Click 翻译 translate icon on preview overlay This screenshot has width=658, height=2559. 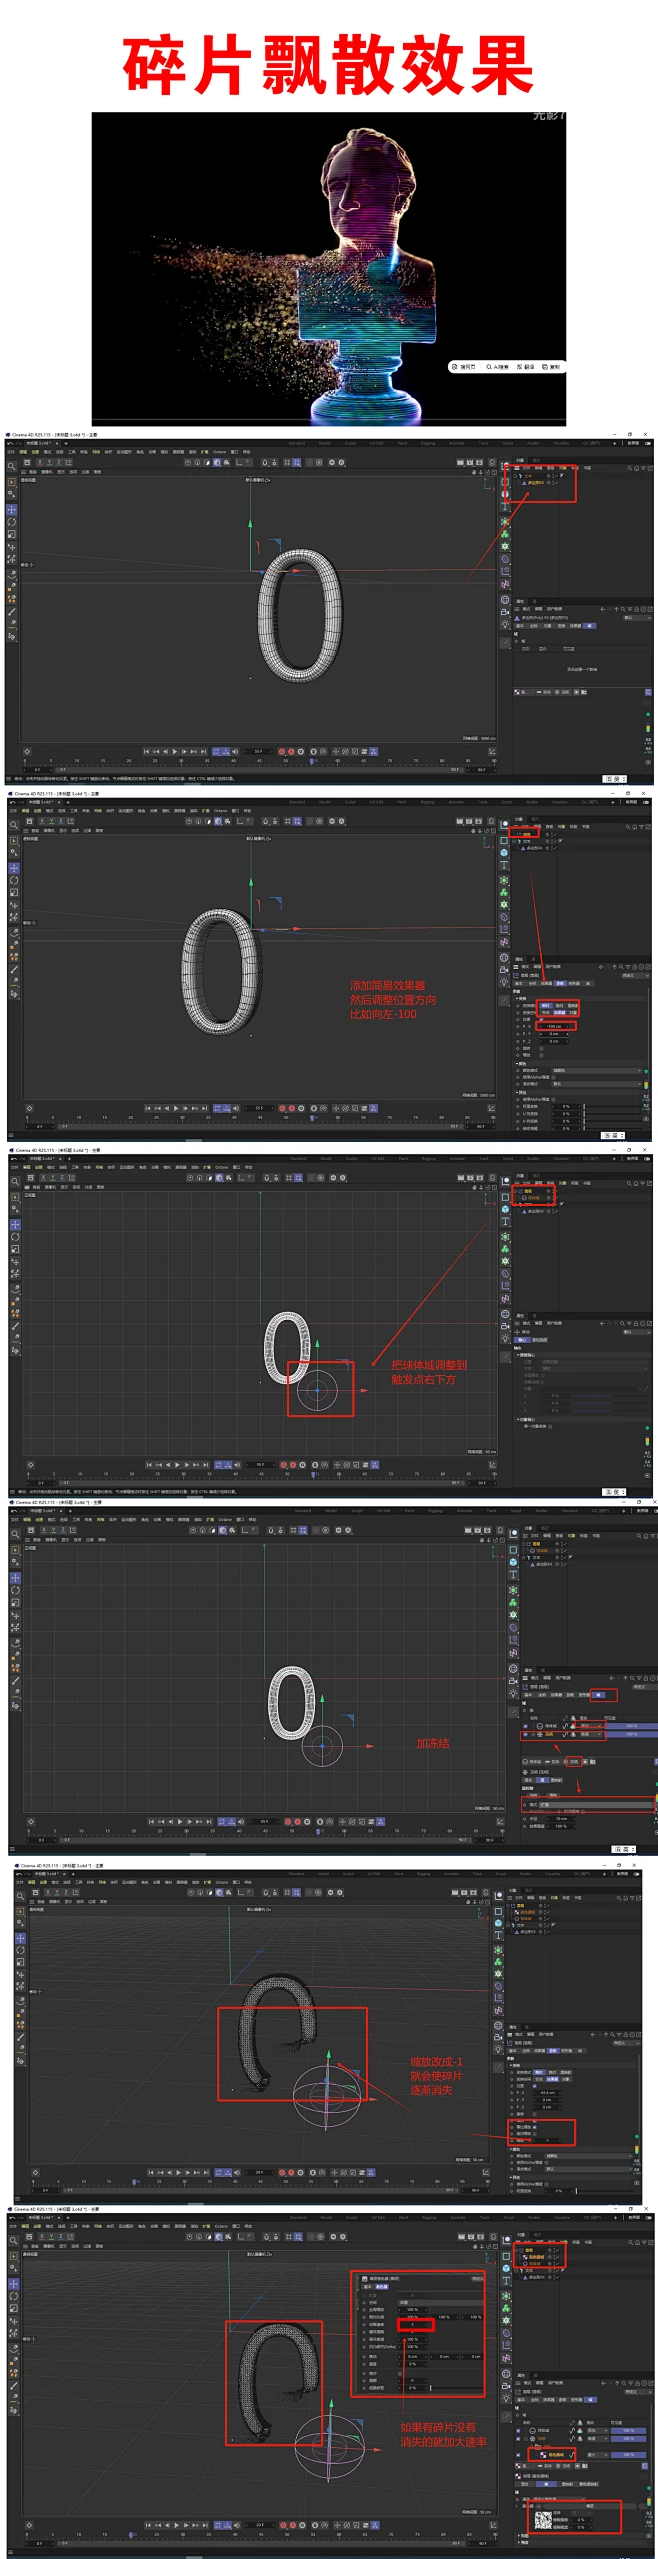click(x=526, y=367)
